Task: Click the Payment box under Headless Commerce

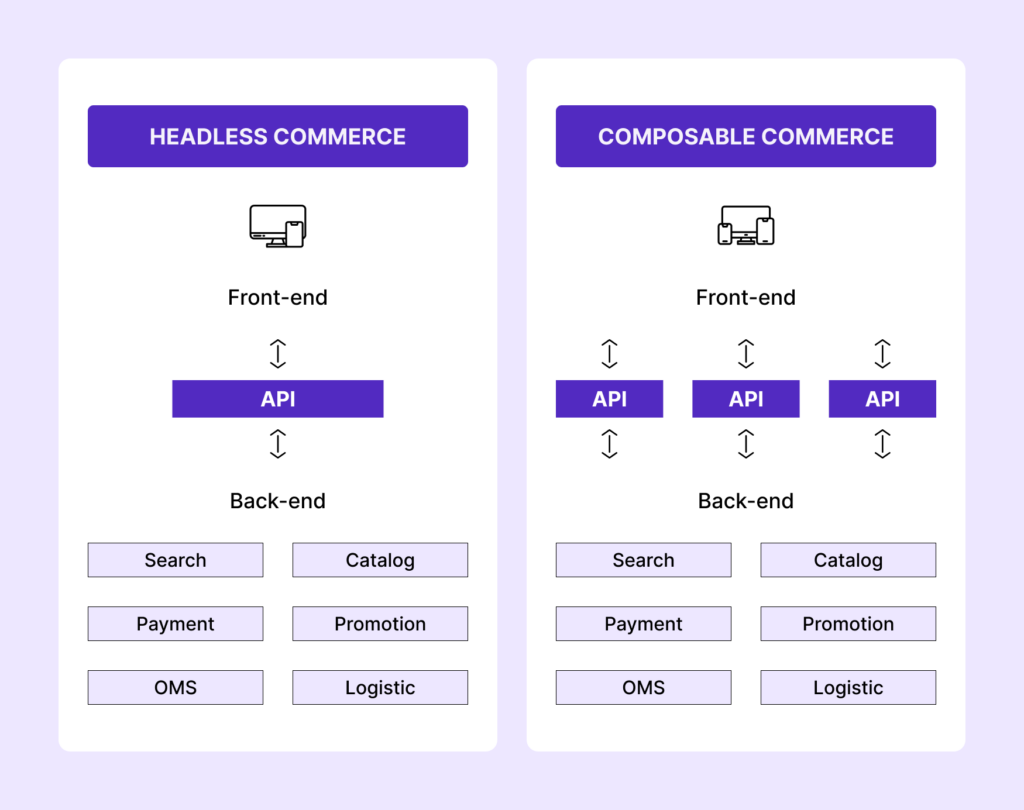Action: [176, 623]
